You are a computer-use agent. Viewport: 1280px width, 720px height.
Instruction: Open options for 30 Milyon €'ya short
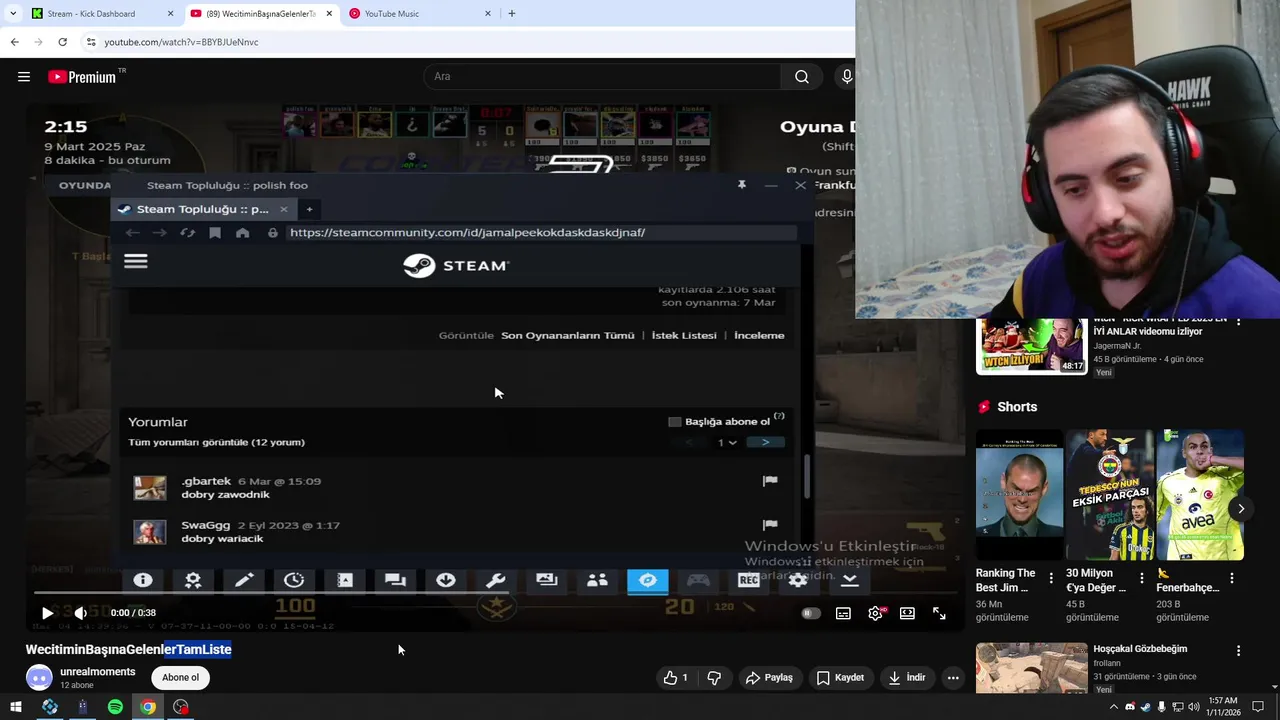1142,578
